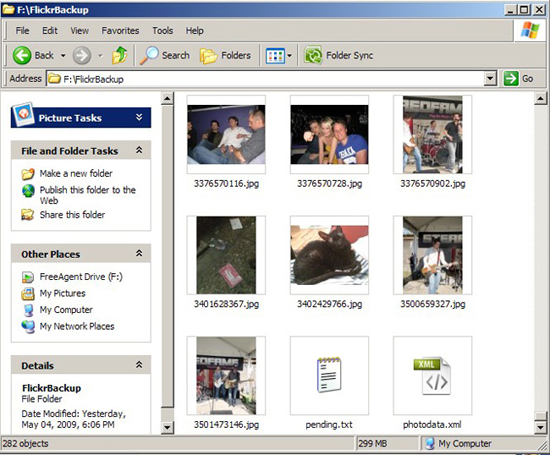Click the My Computer status bar icon
Image resolution: width=550 pixels, height=455 pixels.
click(x=430, y=444)
